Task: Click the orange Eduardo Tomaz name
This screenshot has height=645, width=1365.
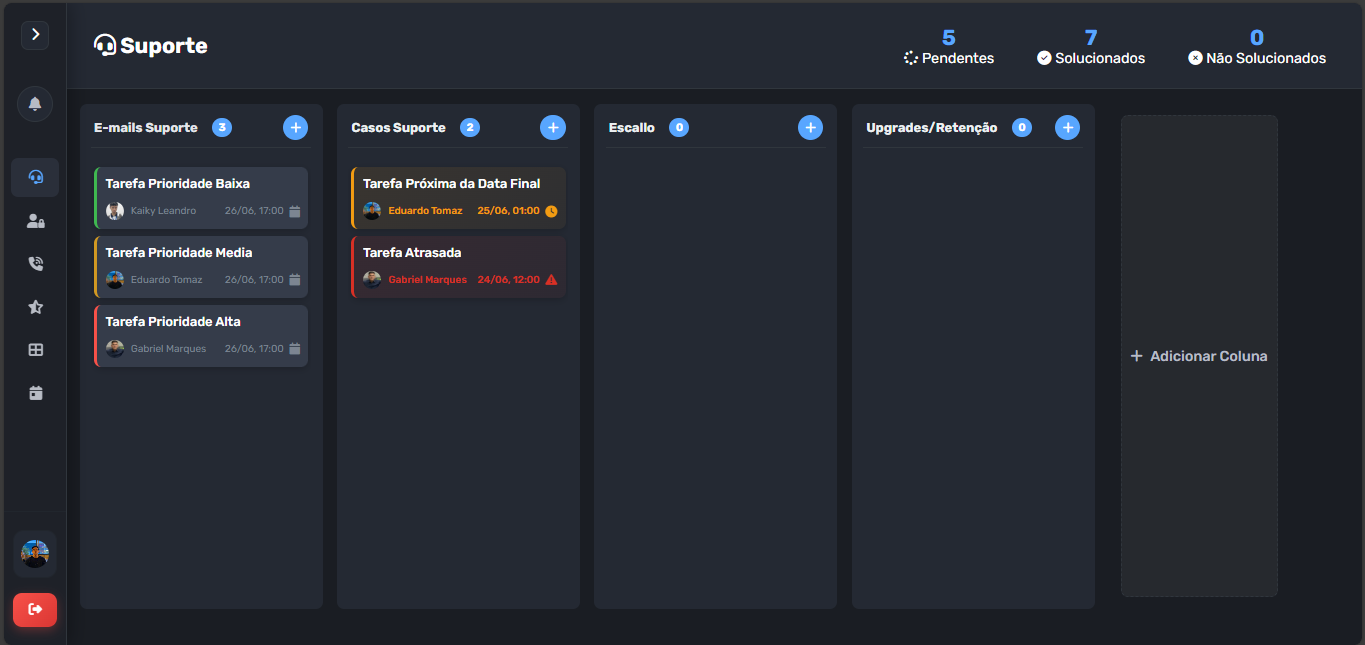Action: coord(426,211)
